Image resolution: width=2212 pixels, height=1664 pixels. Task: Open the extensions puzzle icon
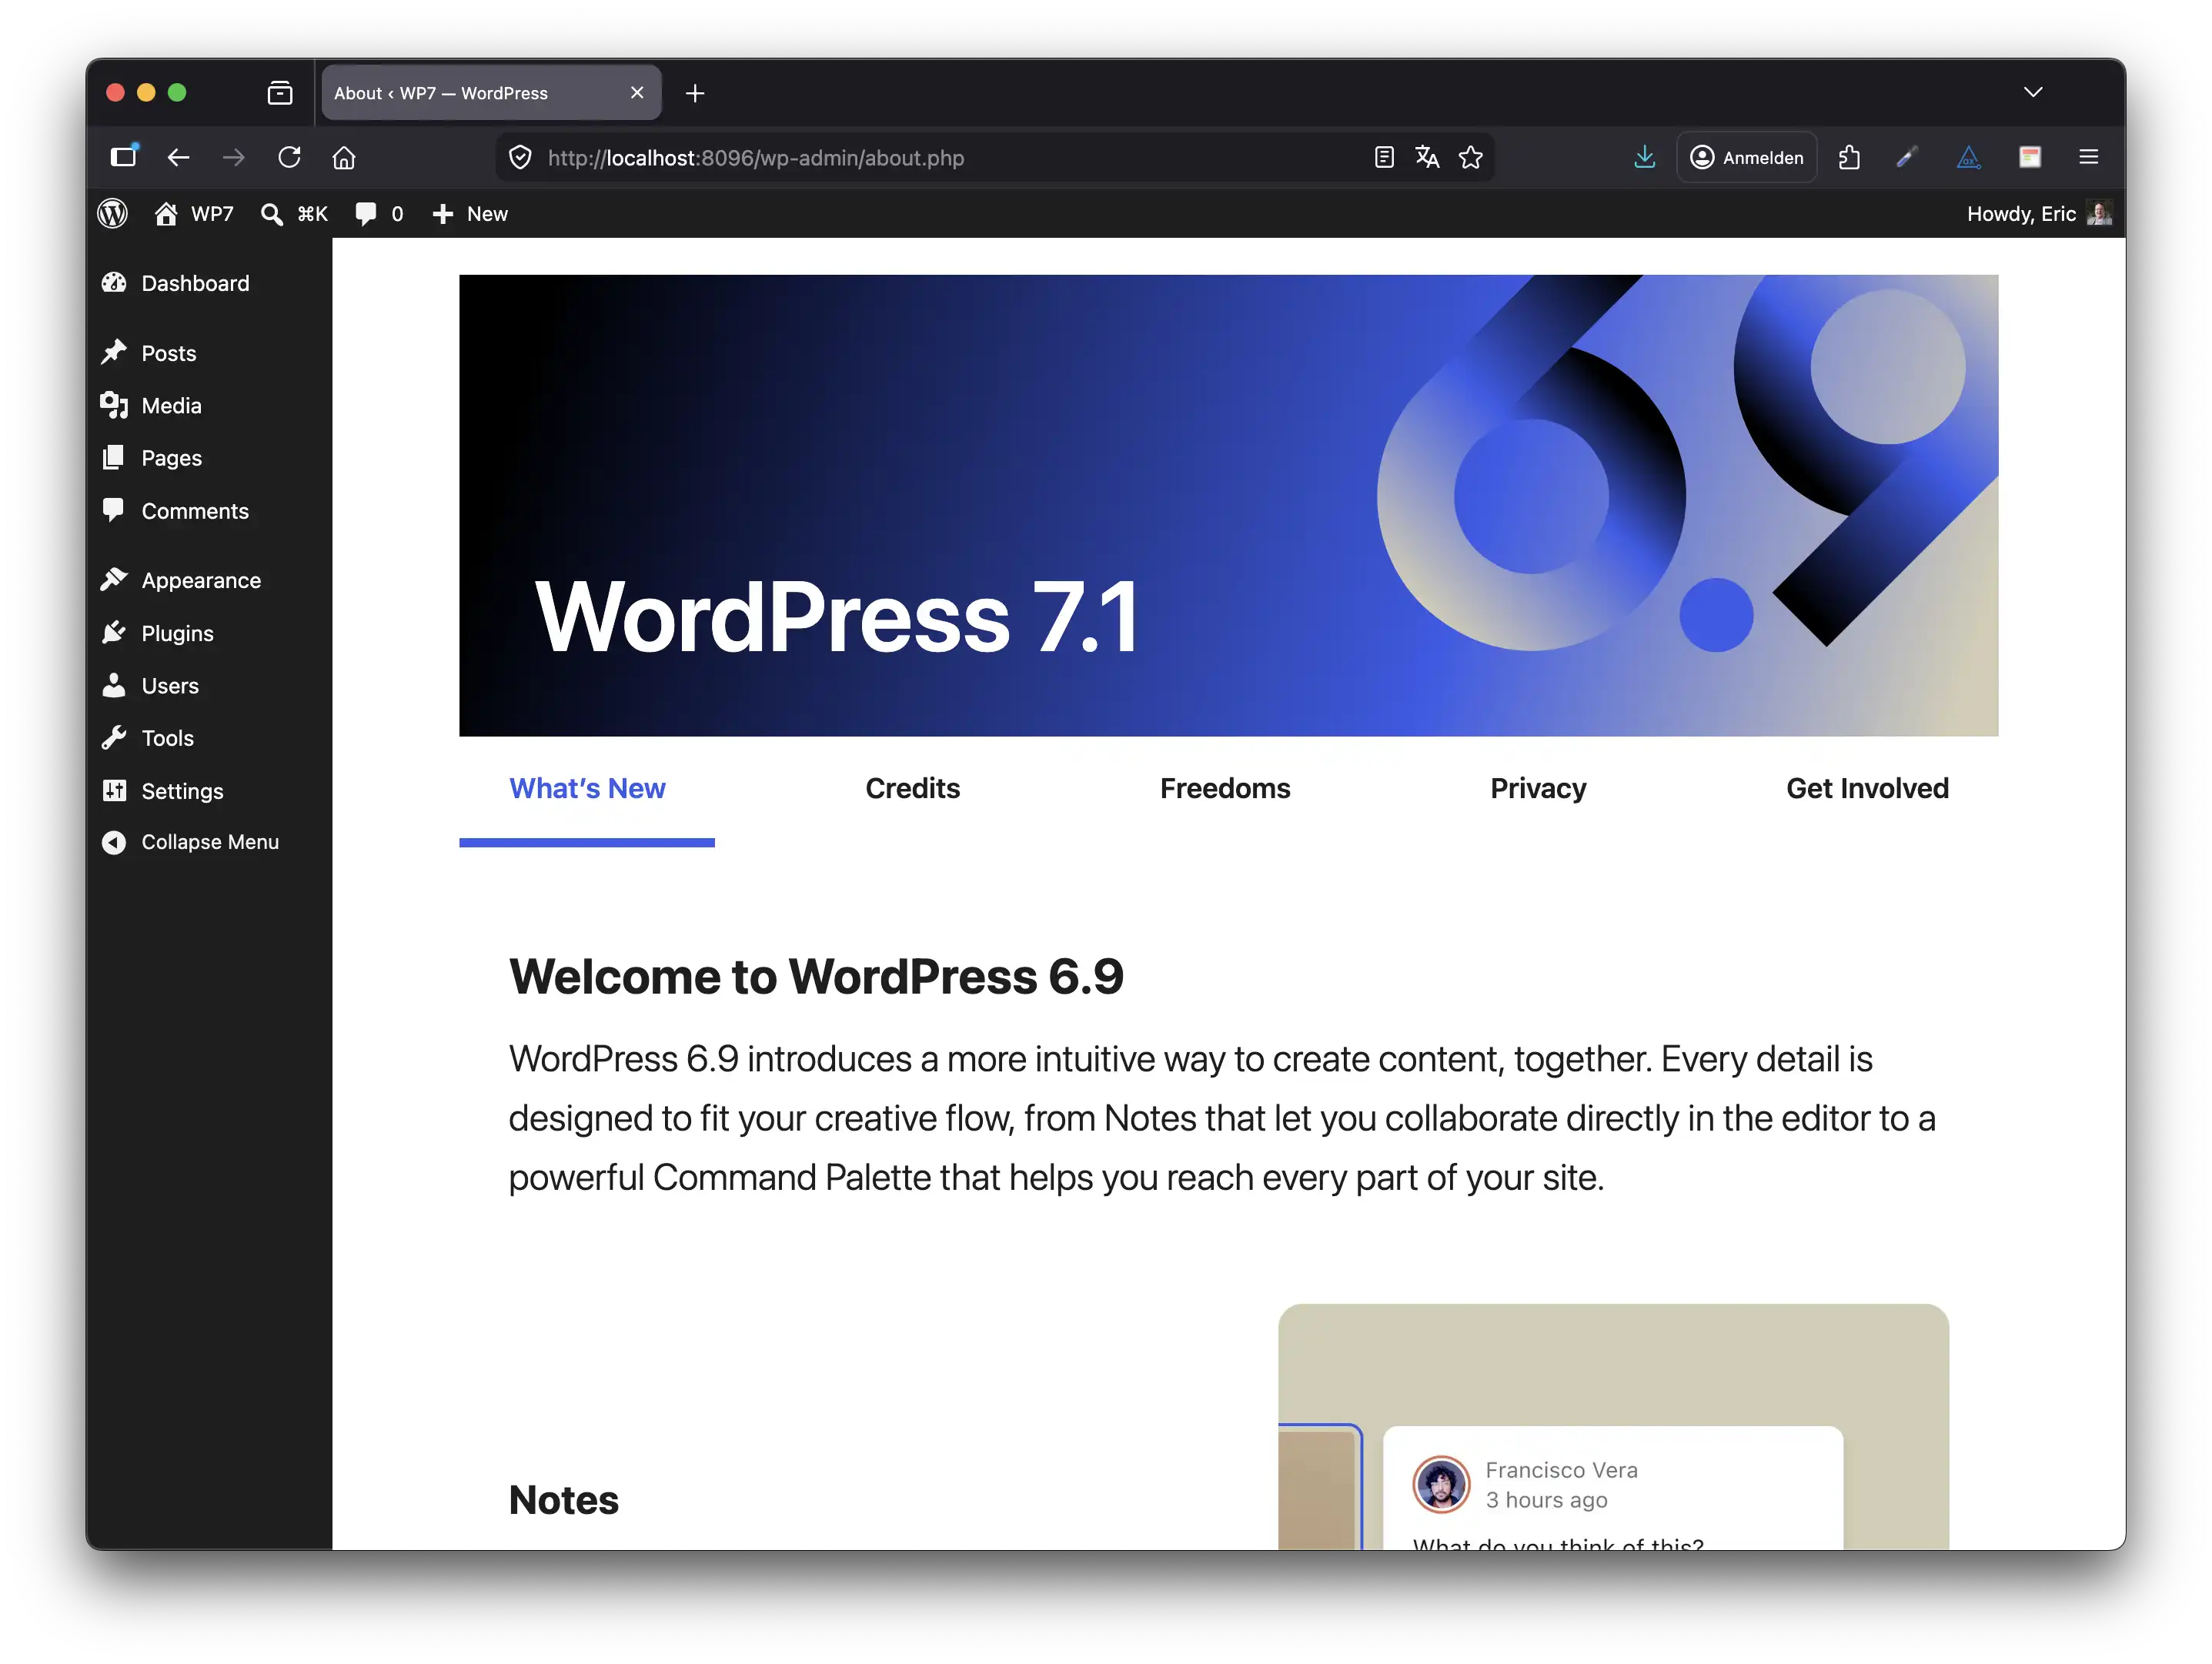(x=1849, y=157)
